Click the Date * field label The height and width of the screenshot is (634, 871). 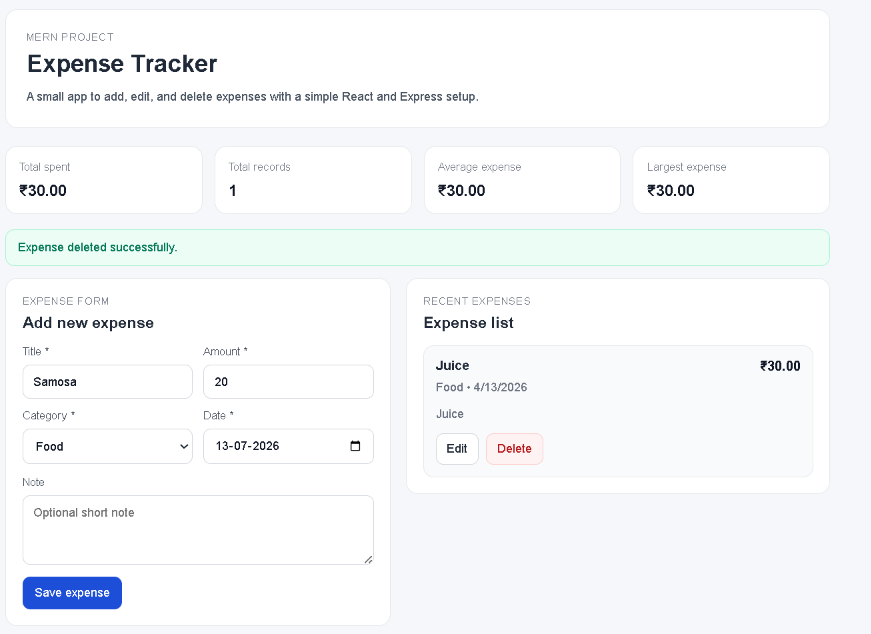(219, 416)
